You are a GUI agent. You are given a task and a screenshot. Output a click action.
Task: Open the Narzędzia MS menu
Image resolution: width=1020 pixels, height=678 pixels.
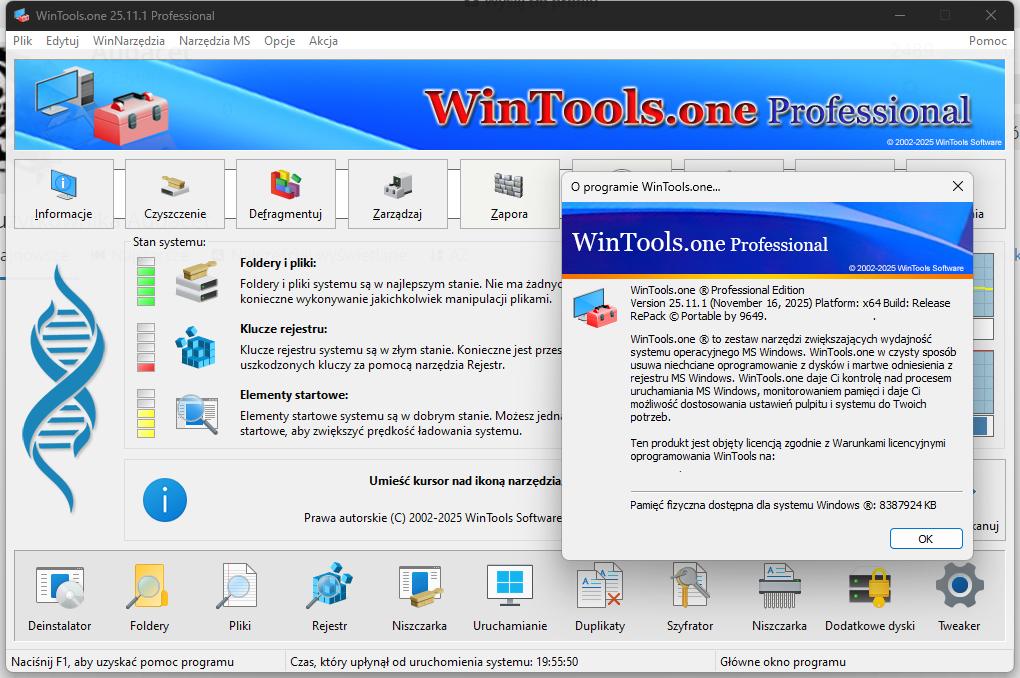(x=215, y=40)
